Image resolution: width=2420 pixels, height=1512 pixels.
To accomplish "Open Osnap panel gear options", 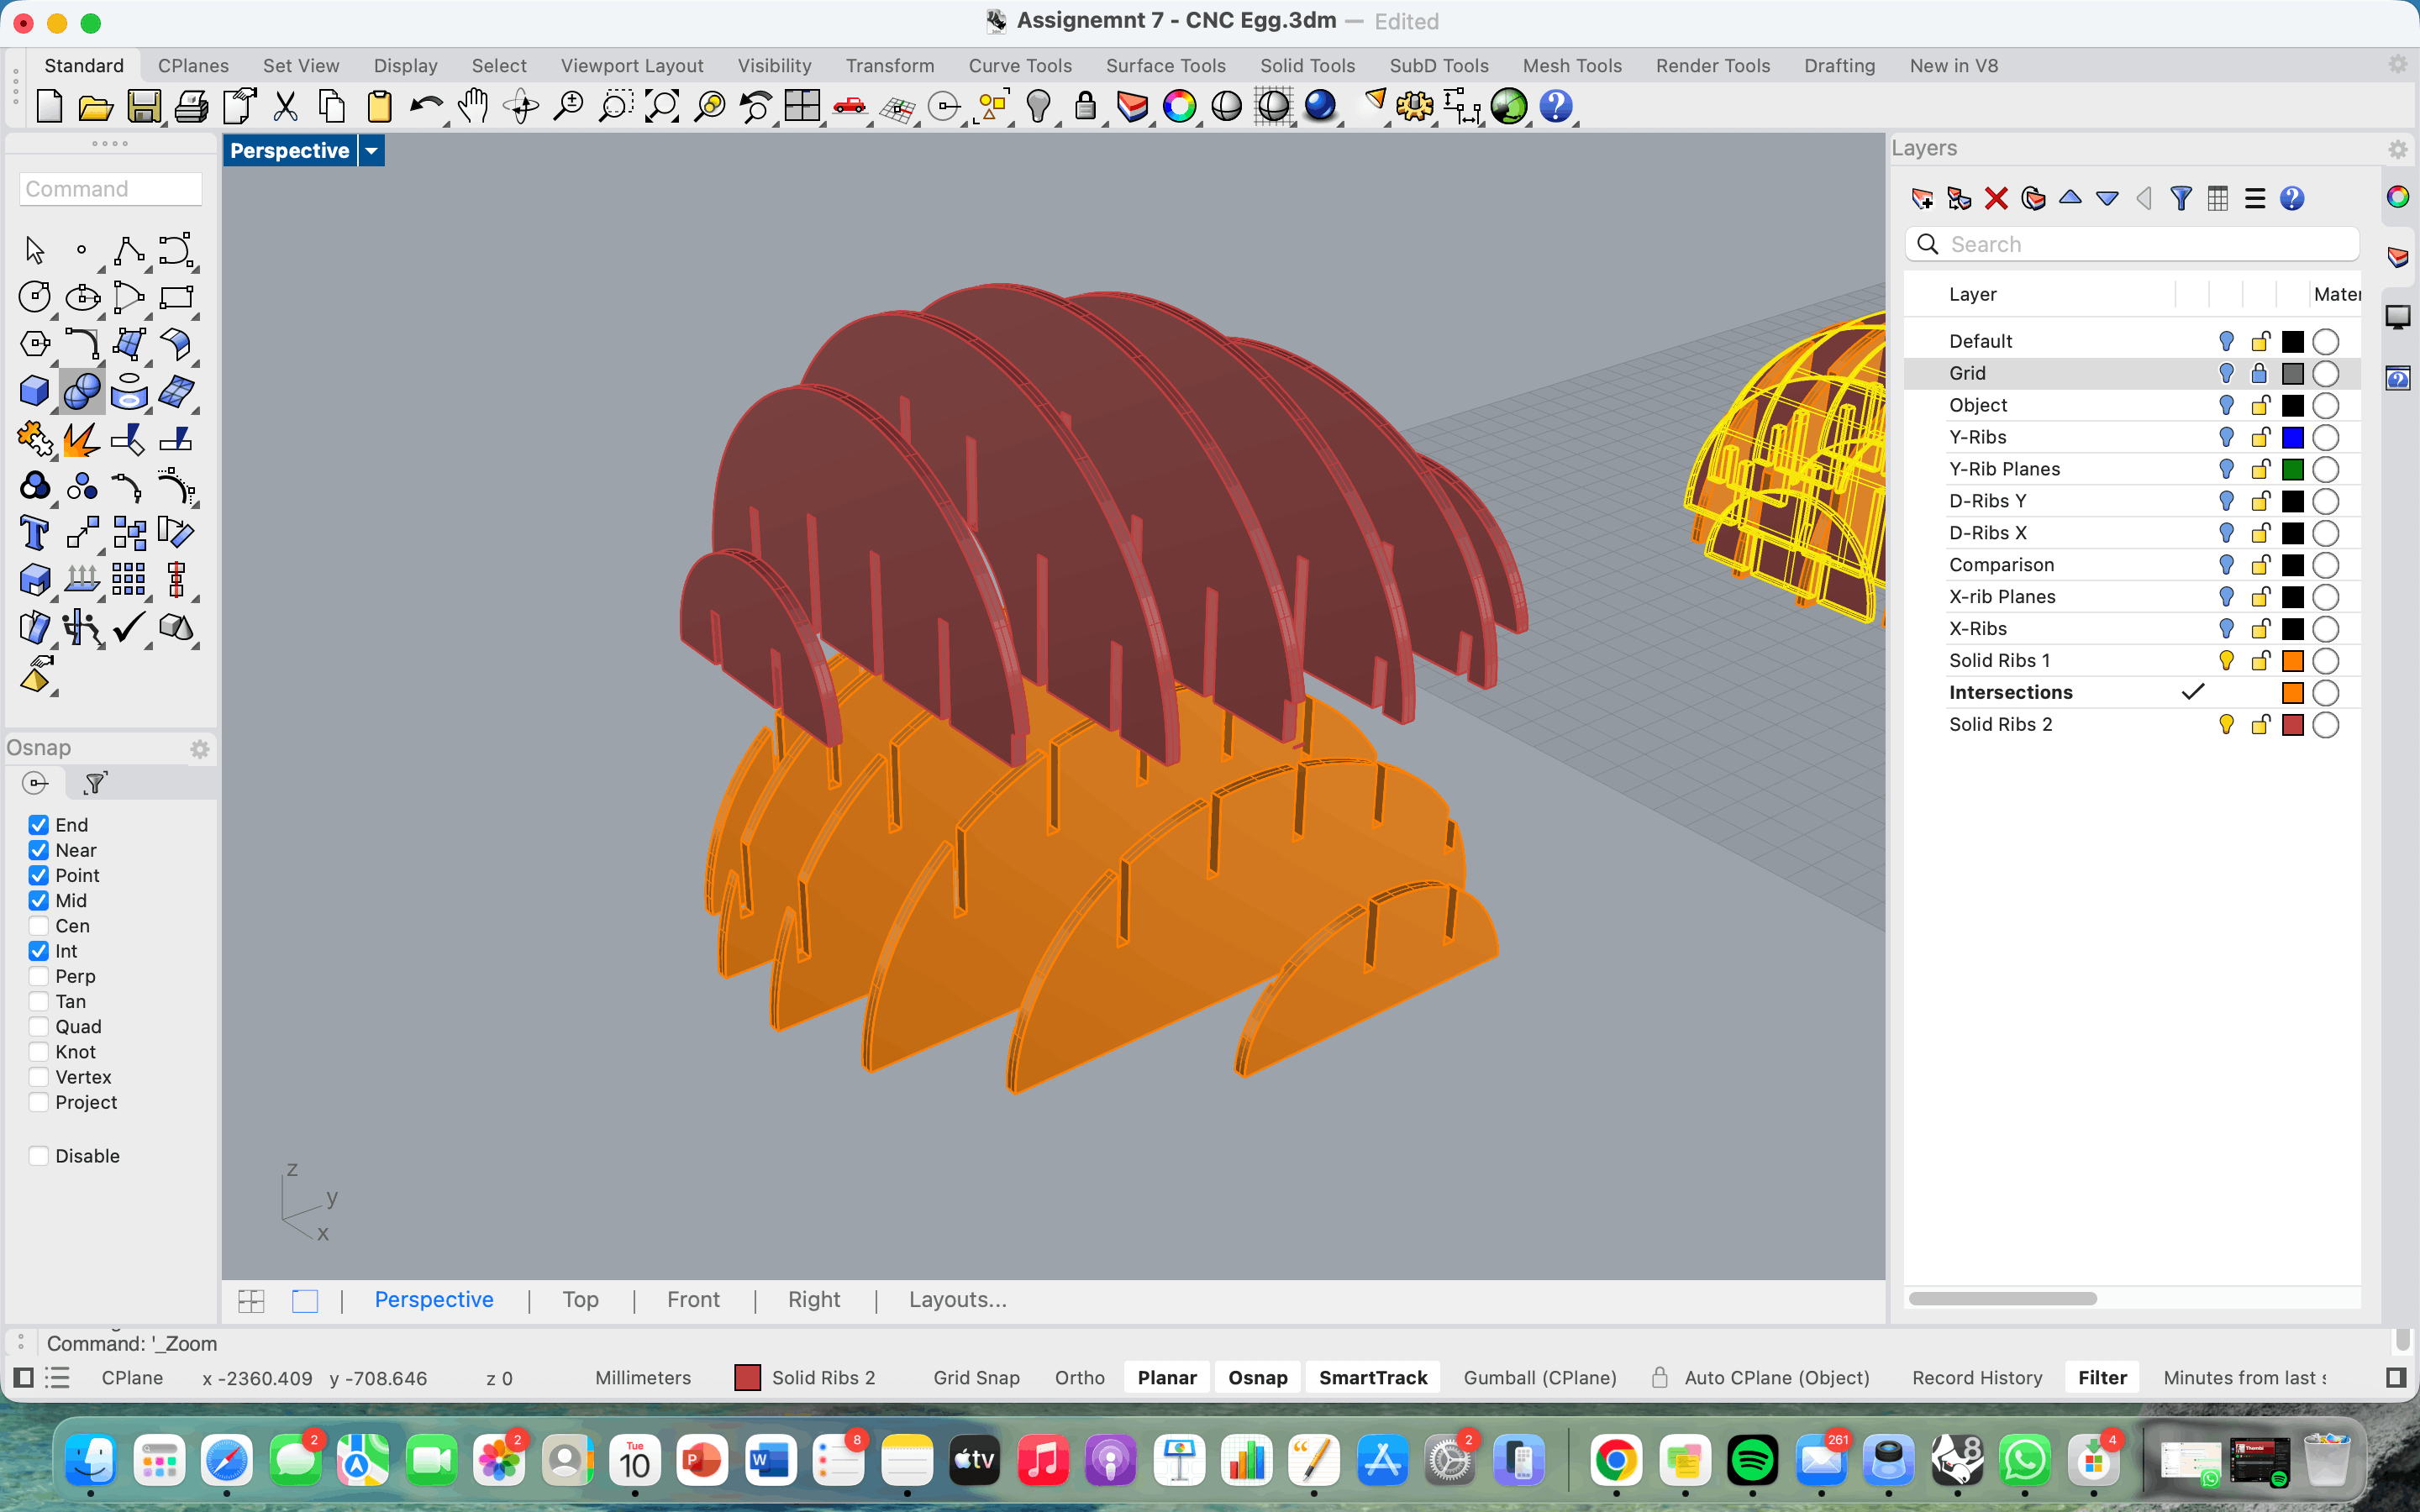I will 199,749.
